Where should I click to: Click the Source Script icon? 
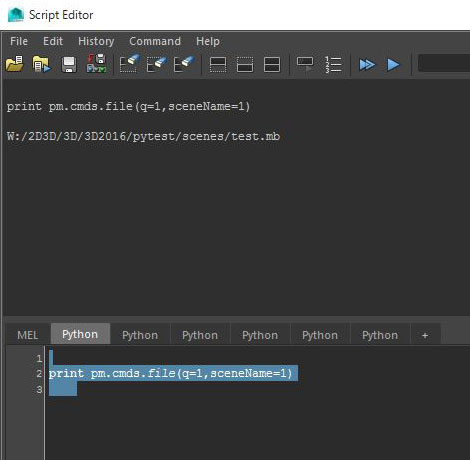tap(41, 64)
